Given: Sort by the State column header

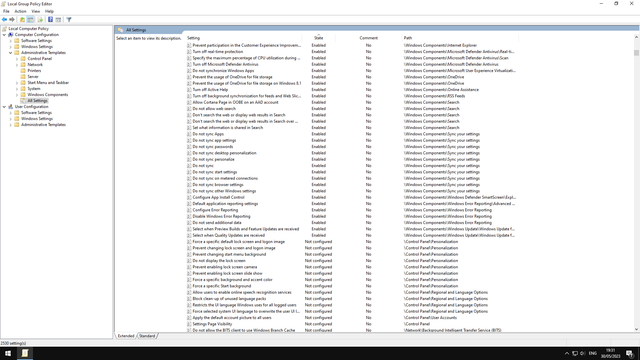Looking at the screenshot, I should coord(318,38).
